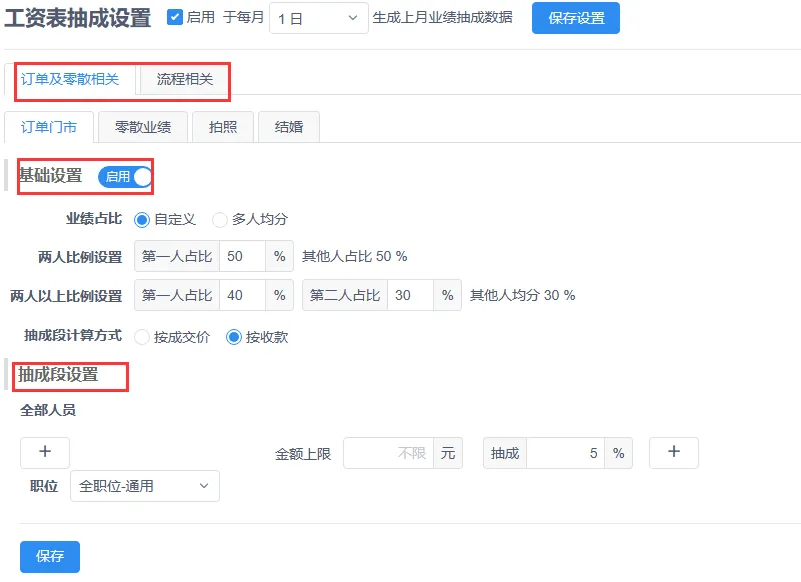Switch to the 流程相关 tab
Viewport: 801px width, 582px height.
184,79
